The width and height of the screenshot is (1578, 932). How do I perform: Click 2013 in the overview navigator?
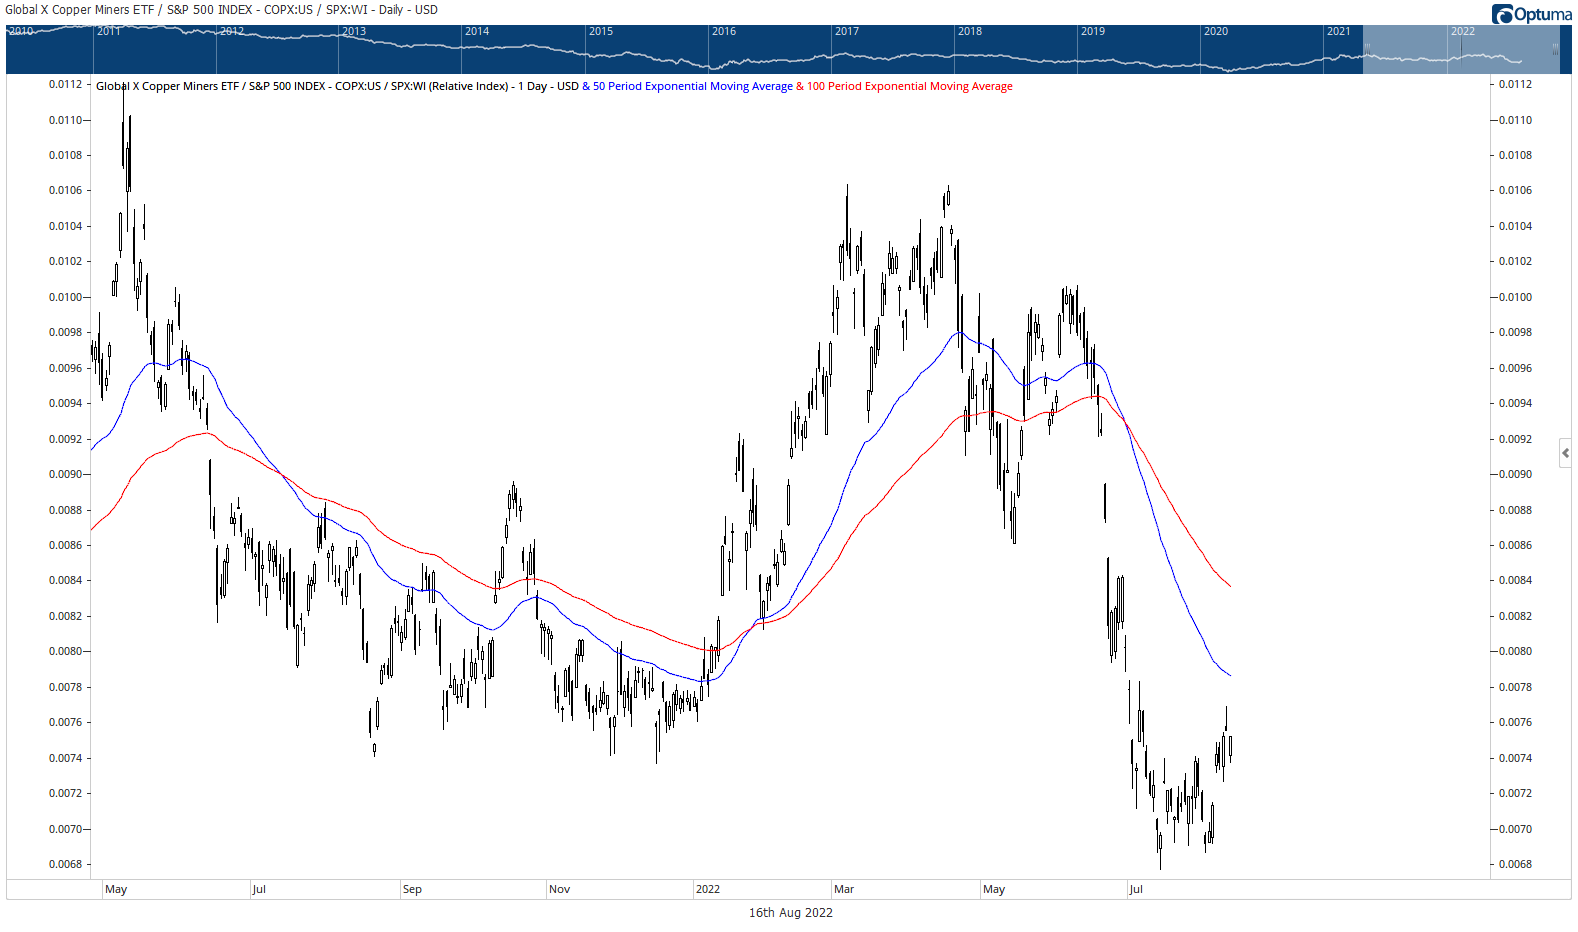pyautogui.click(x=354, y=31)
